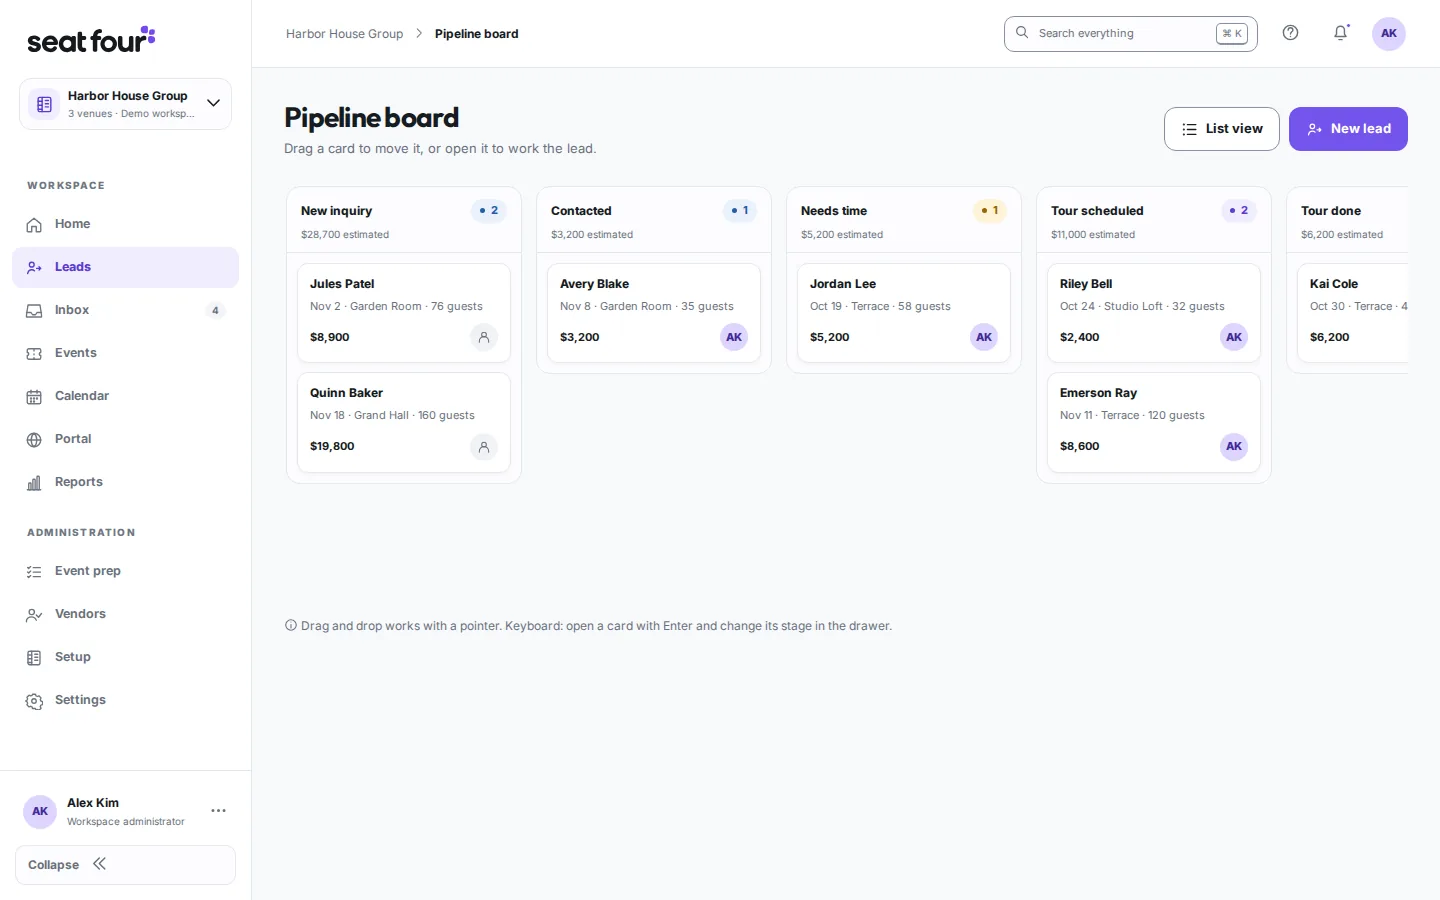Collapse the sidebar

pos(125,865)
